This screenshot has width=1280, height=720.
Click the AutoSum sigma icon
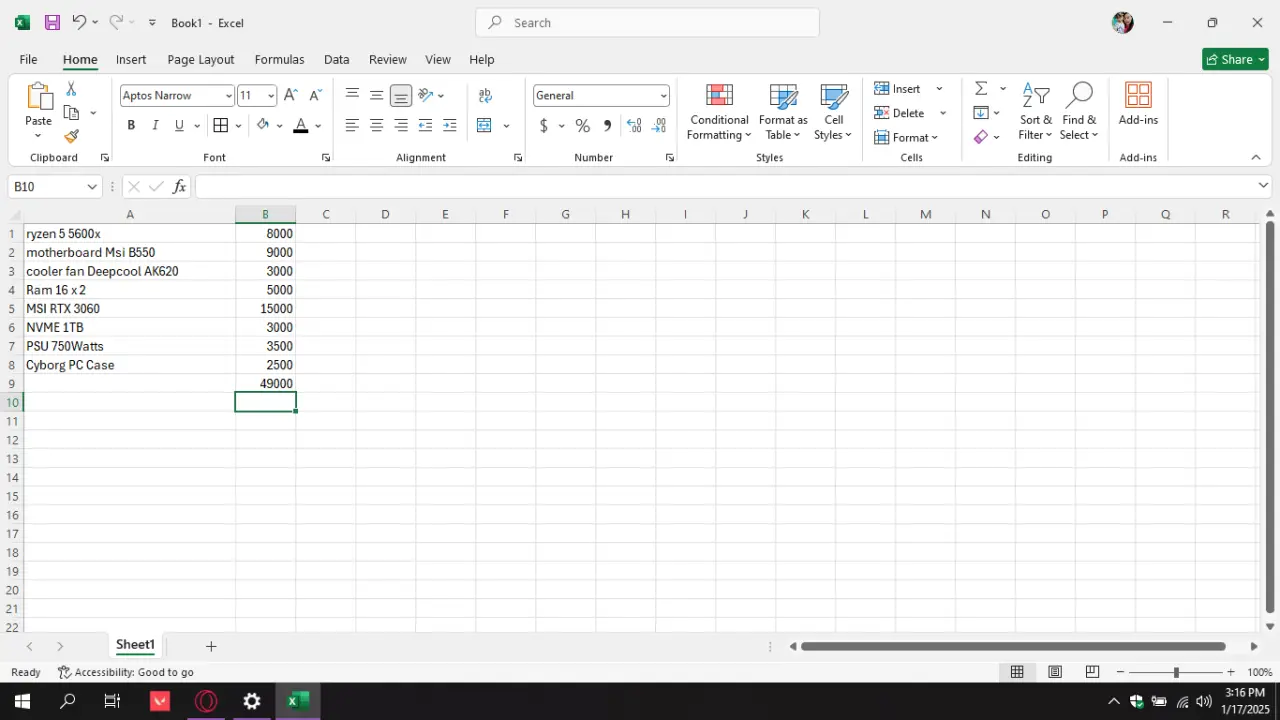(x=981, y=89)
